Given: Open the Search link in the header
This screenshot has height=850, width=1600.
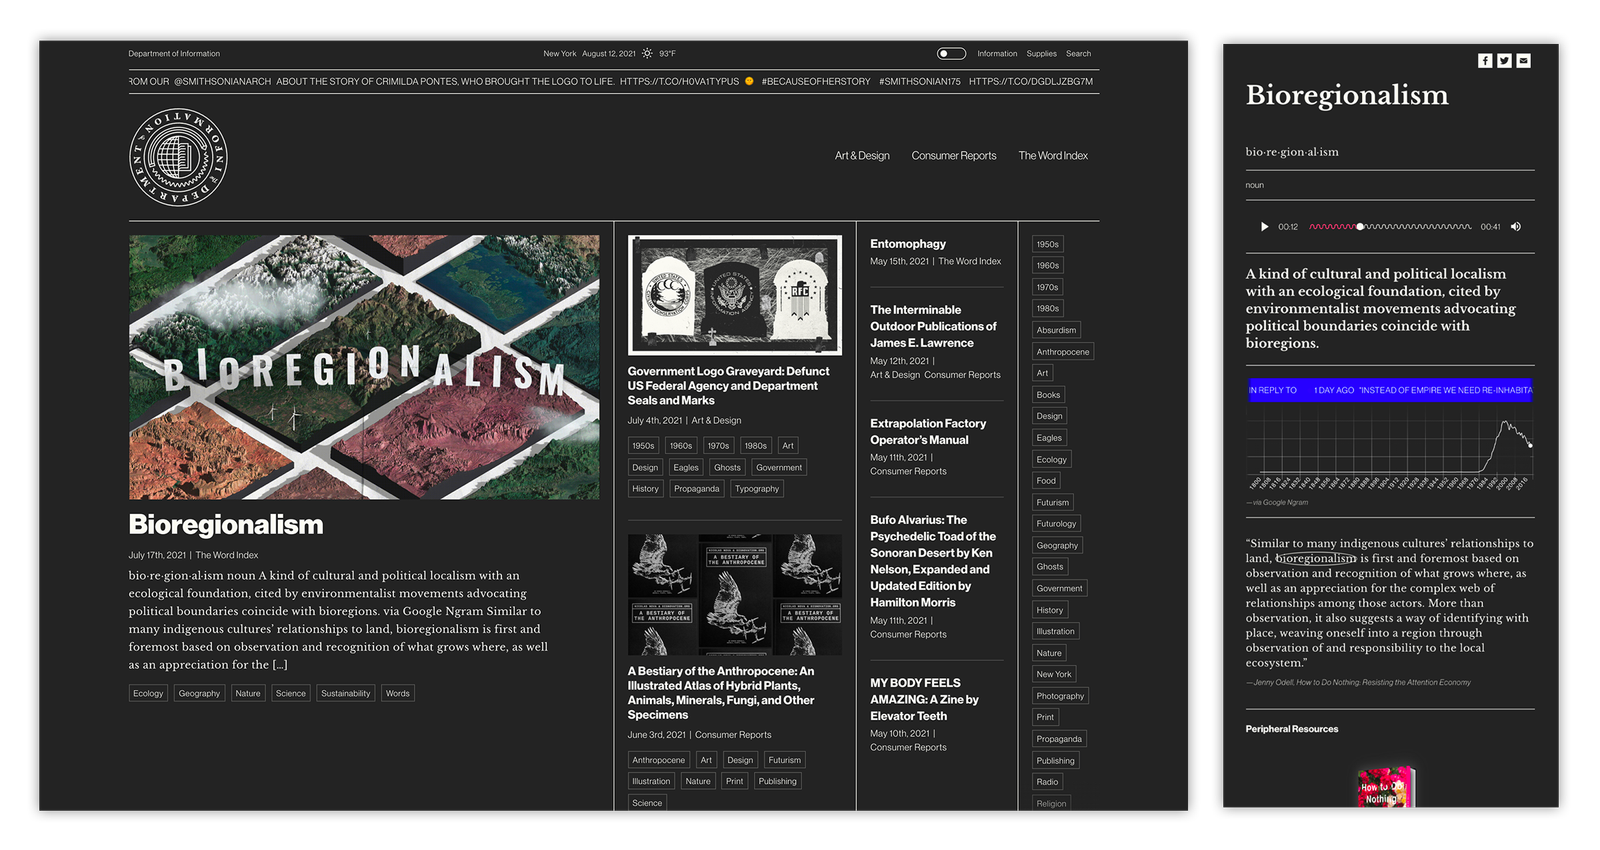Looking at the screenshot, I should [x=1078, y=54].
